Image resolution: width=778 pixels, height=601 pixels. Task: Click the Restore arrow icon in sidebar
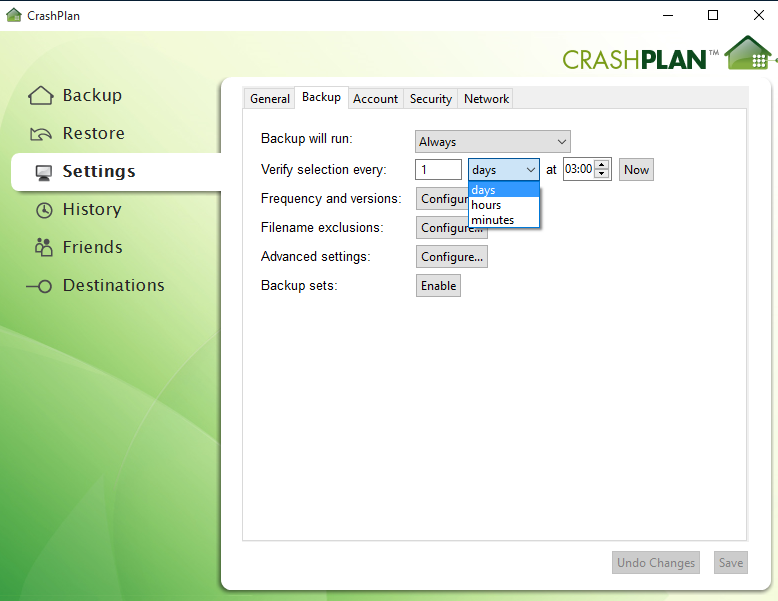pyautogui.click(x=41, y=134)
